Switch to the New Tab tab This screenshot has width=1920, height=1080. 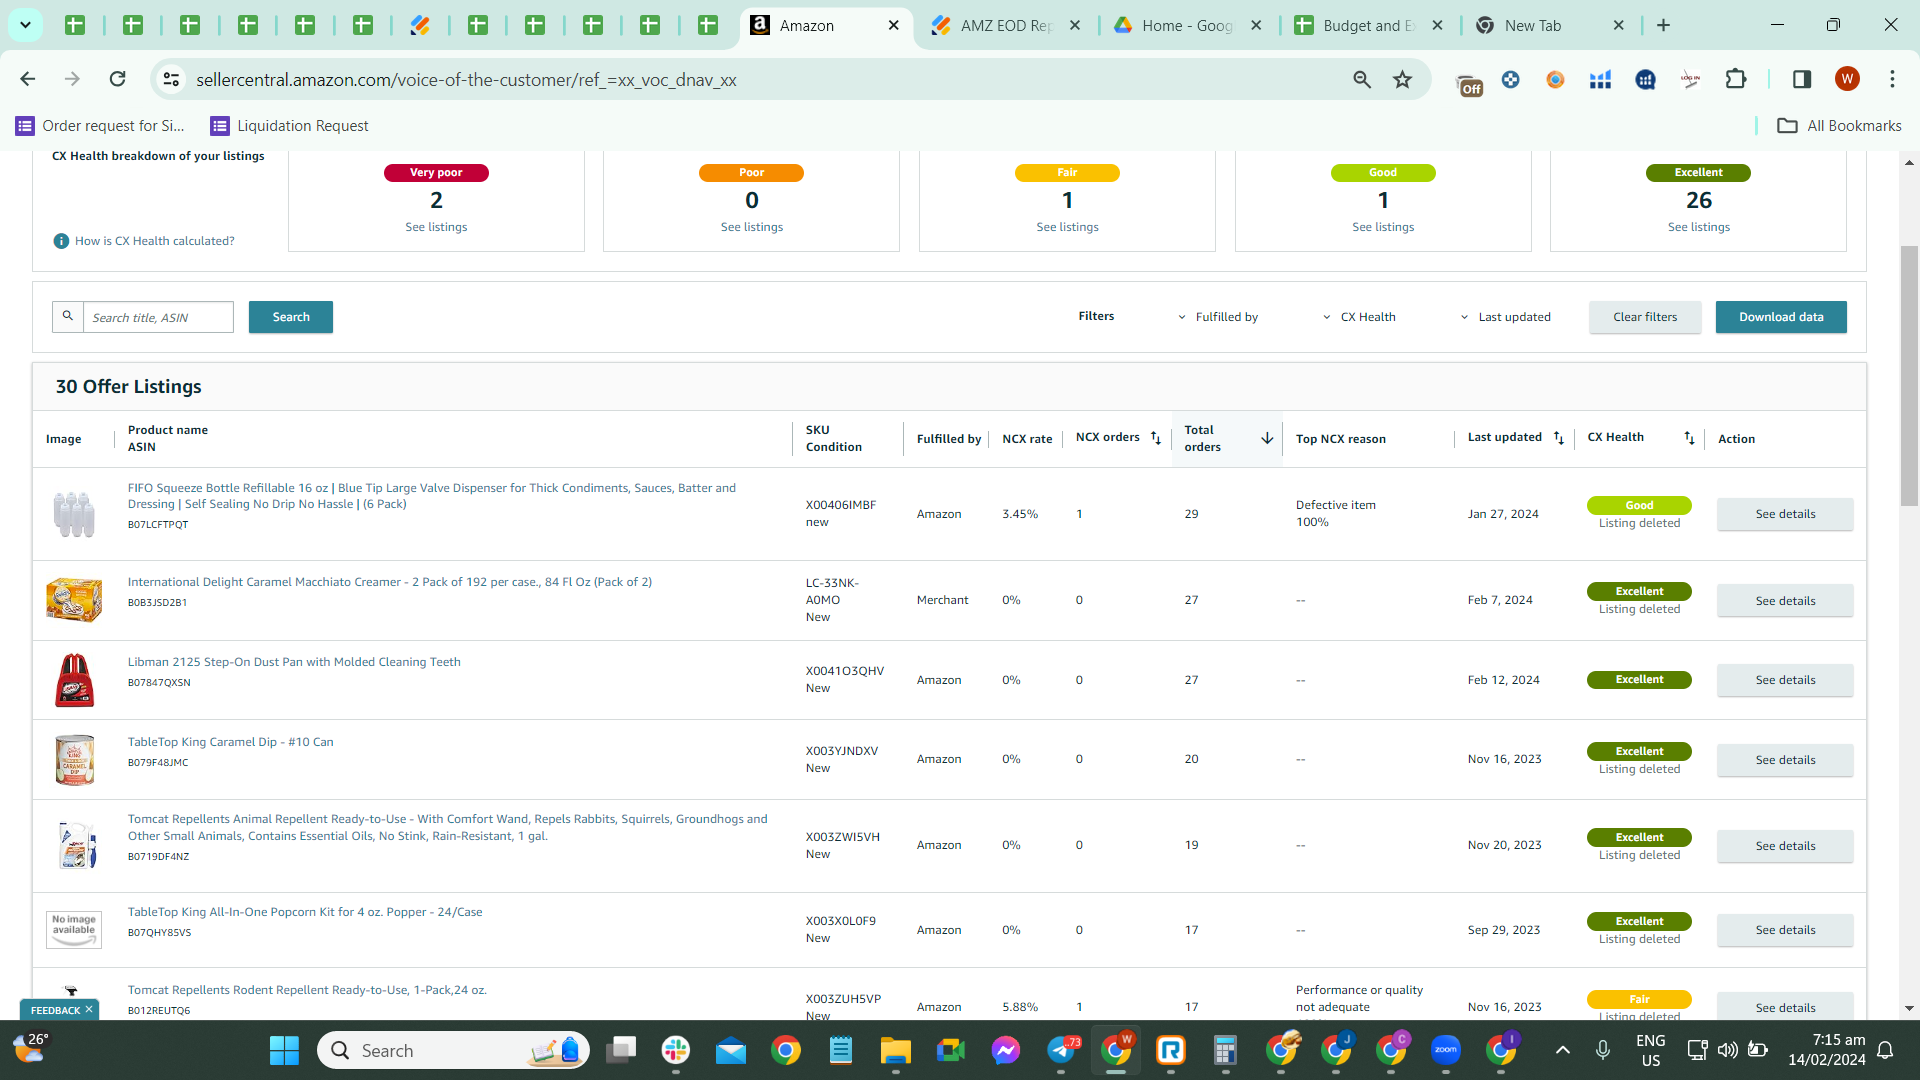click(x=1551, y=26)
